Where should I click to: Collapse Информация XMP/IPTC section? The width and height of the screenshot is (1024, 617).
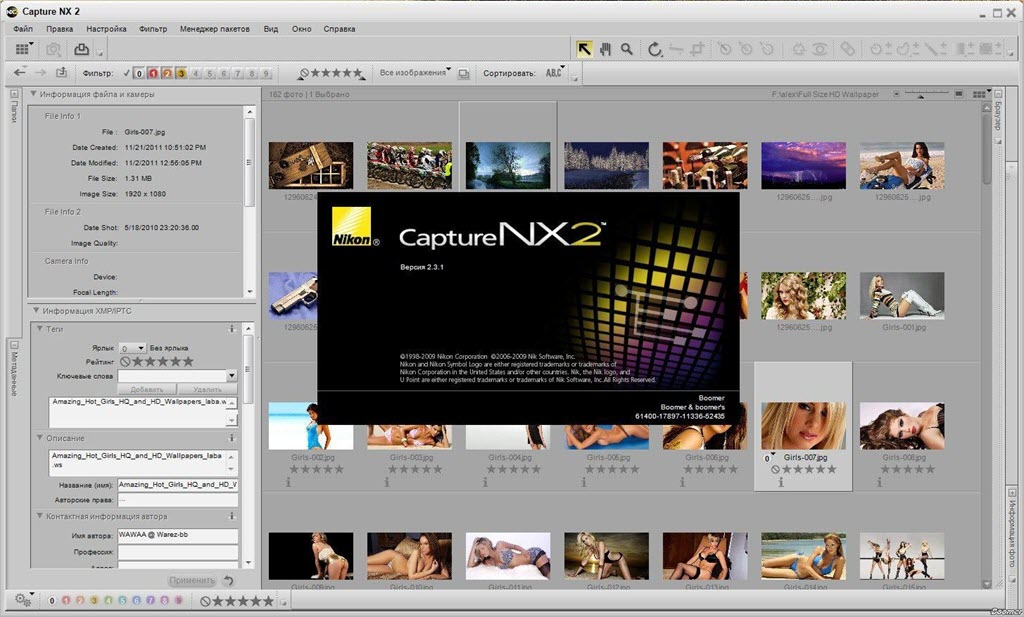click(36, 311)
